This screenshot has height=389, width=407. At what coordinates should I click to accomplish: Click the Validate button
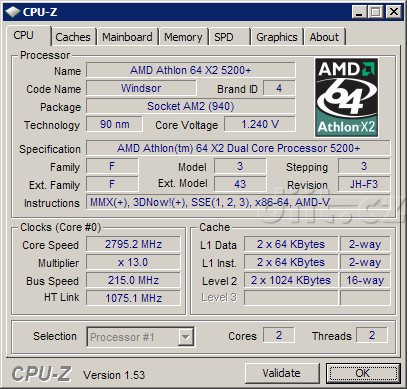pyautogui.click(x=282, y=373)
